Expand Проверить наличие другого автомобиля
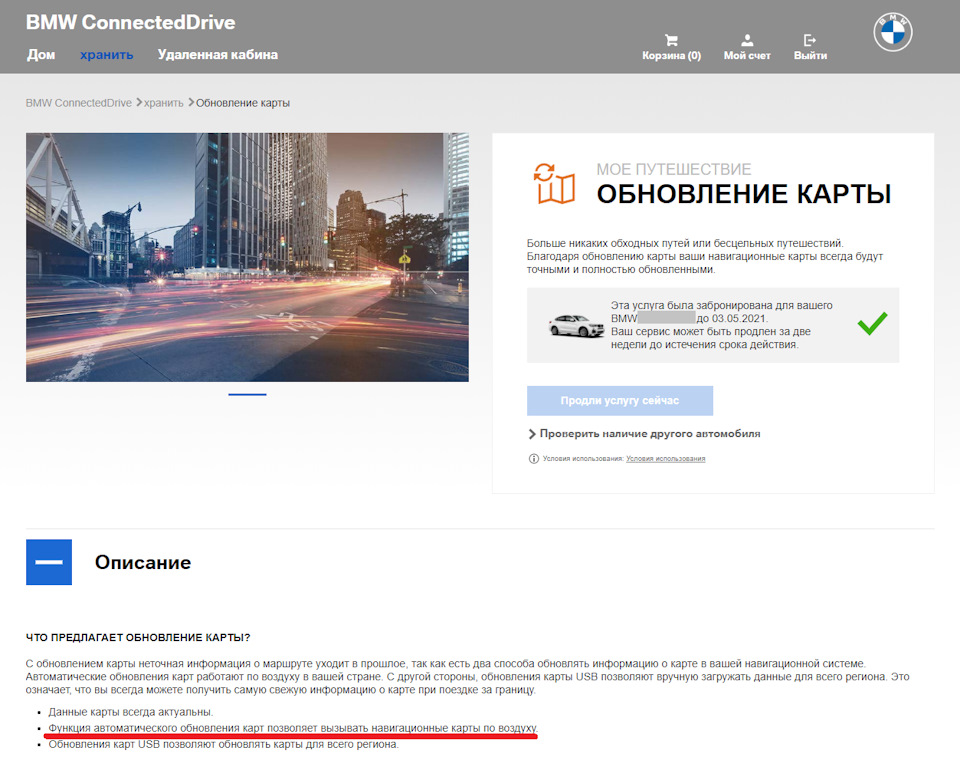This screenshot has height=777, width=960. [x=644, y=434]
